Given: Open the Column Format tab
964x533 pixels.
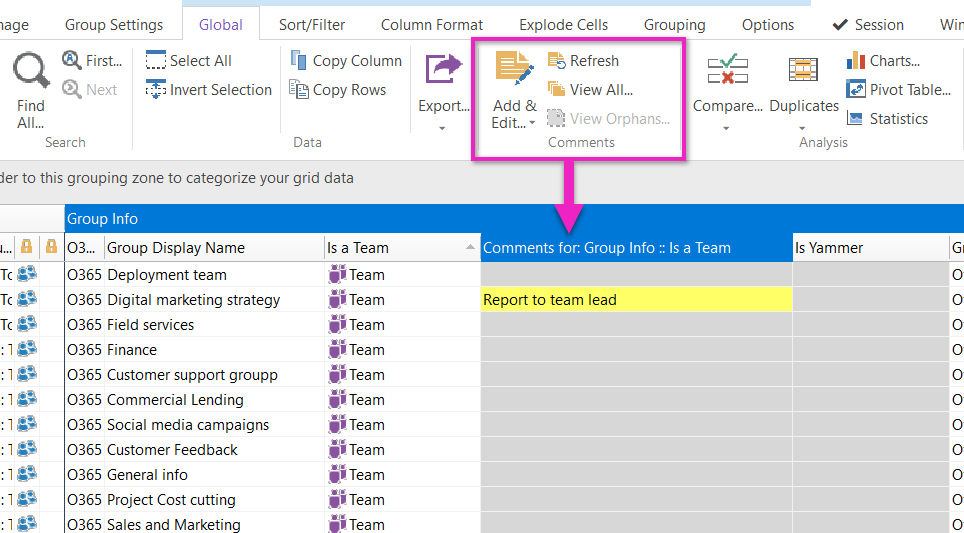Looking at the screenshot, I should [x=431, y=25].
